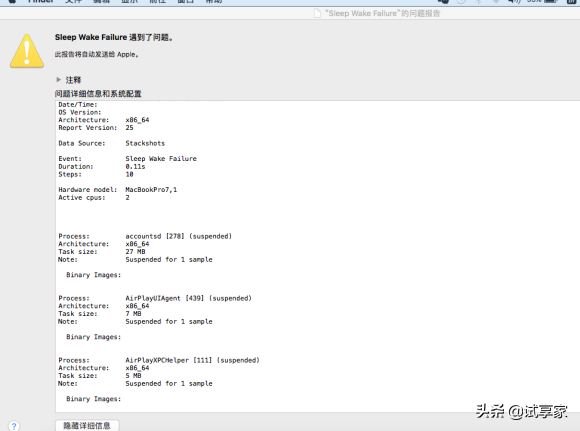The image size is (580, 431).
Task: Click the yellow warning triangle icon
Action: 27,51
